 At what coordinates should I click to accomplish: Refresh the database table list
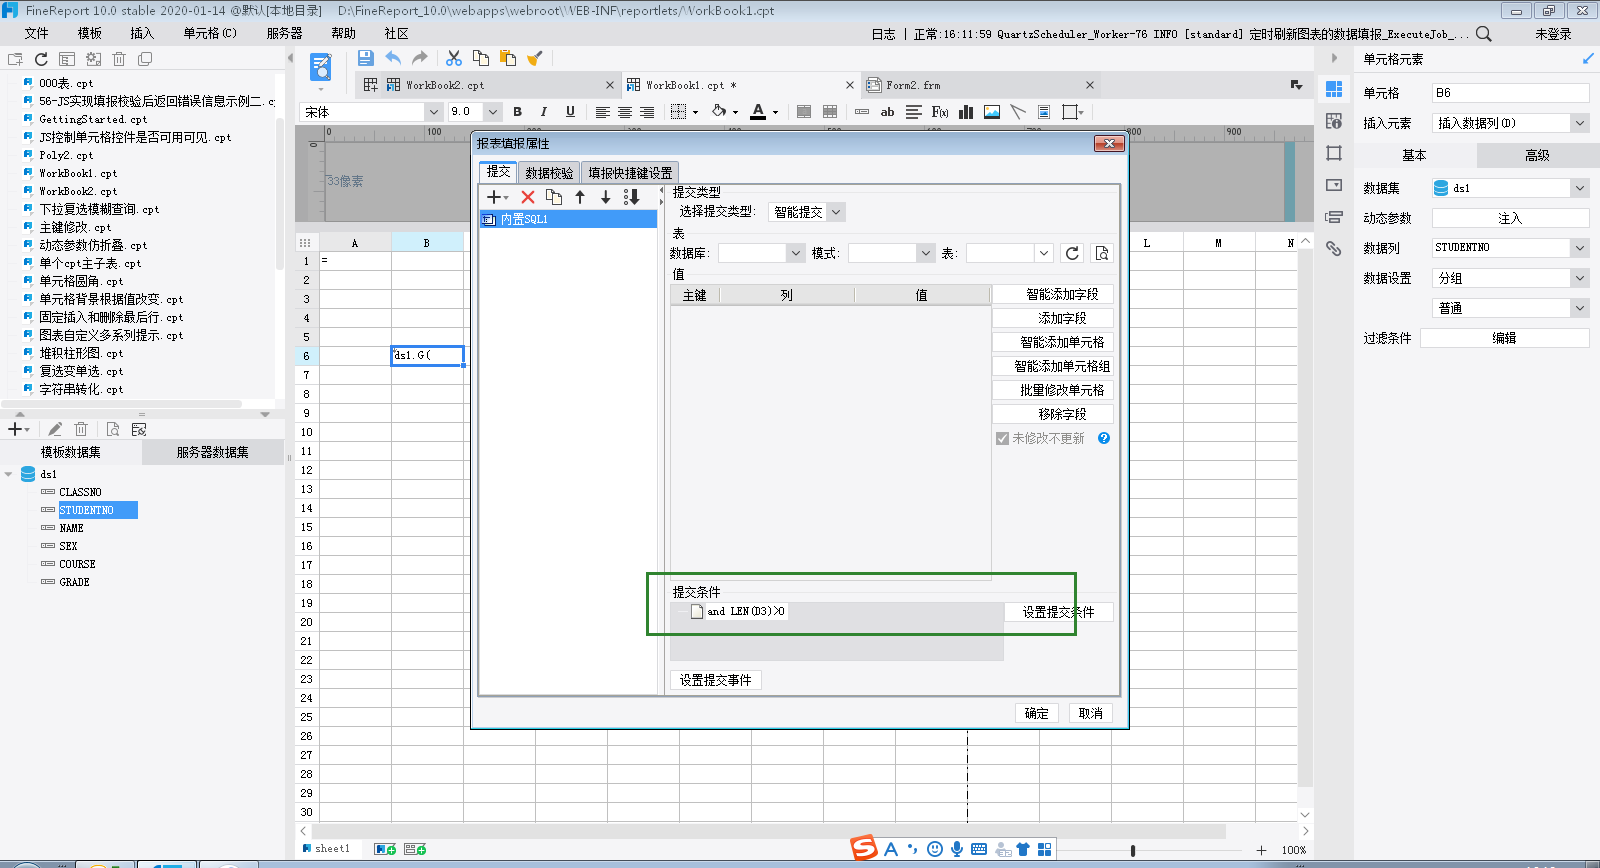coord(1072,253)
